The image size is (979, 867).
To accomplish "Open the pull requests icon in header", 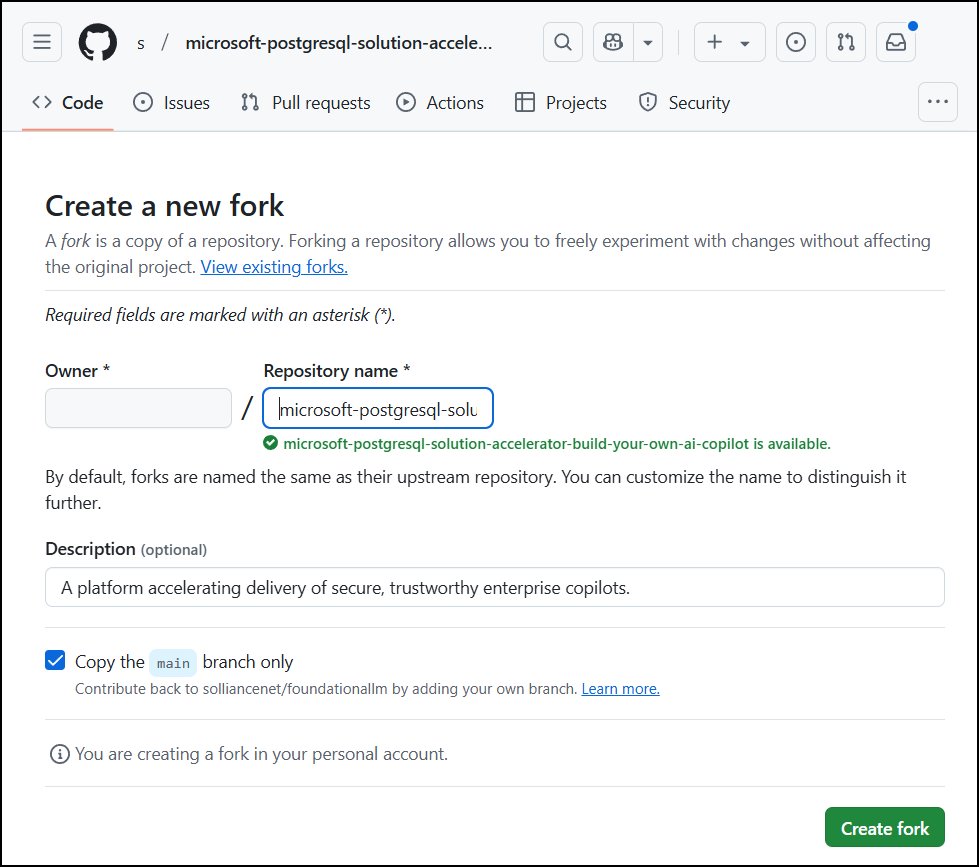I will (x=845, y=42).
